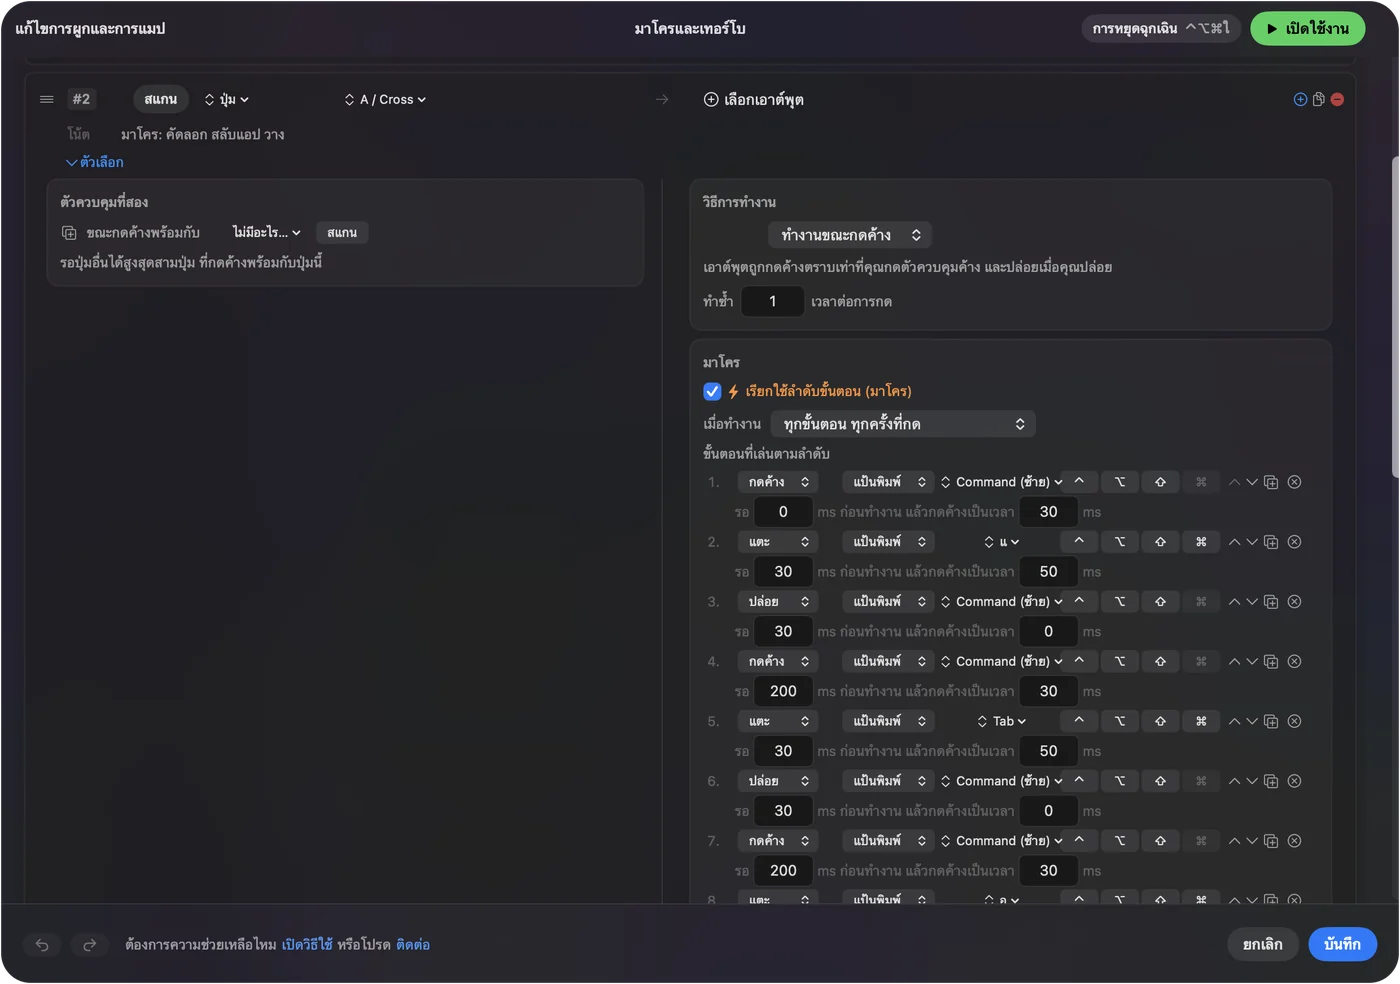Delete mapping #2 with the red minus icon
Viewport: 1400px width, 984px height.
point(1337,99)
